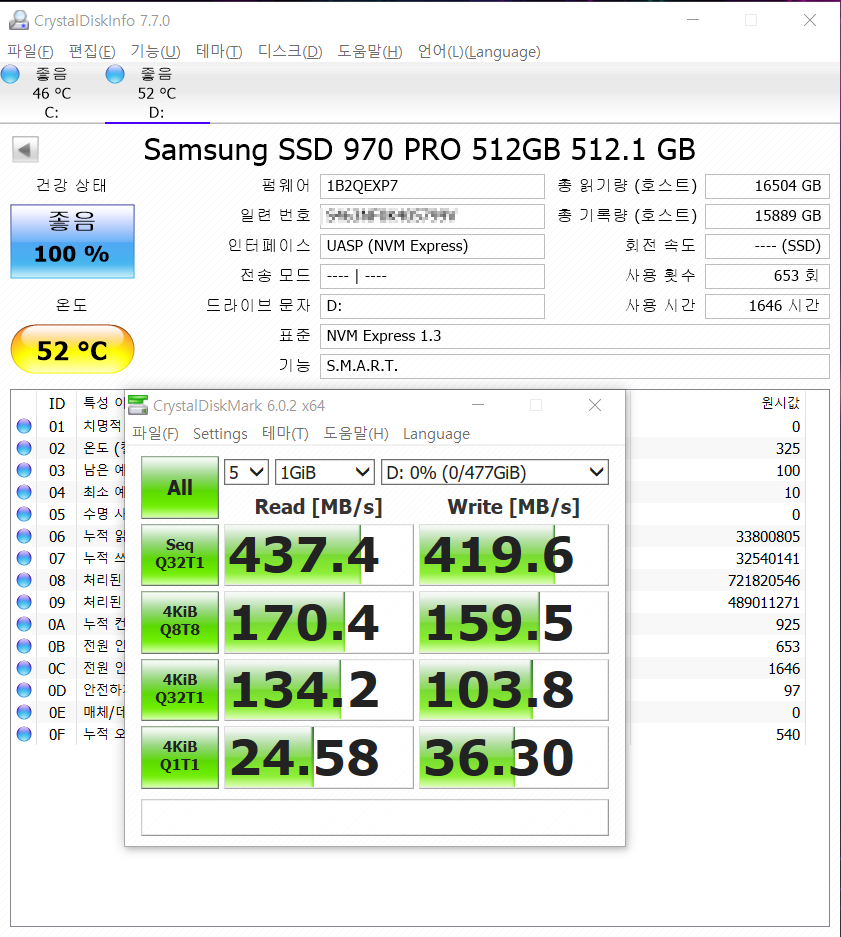Open the test count dropdown showing 5
This screenshot has width=841, height=937.
pos(246,472)
